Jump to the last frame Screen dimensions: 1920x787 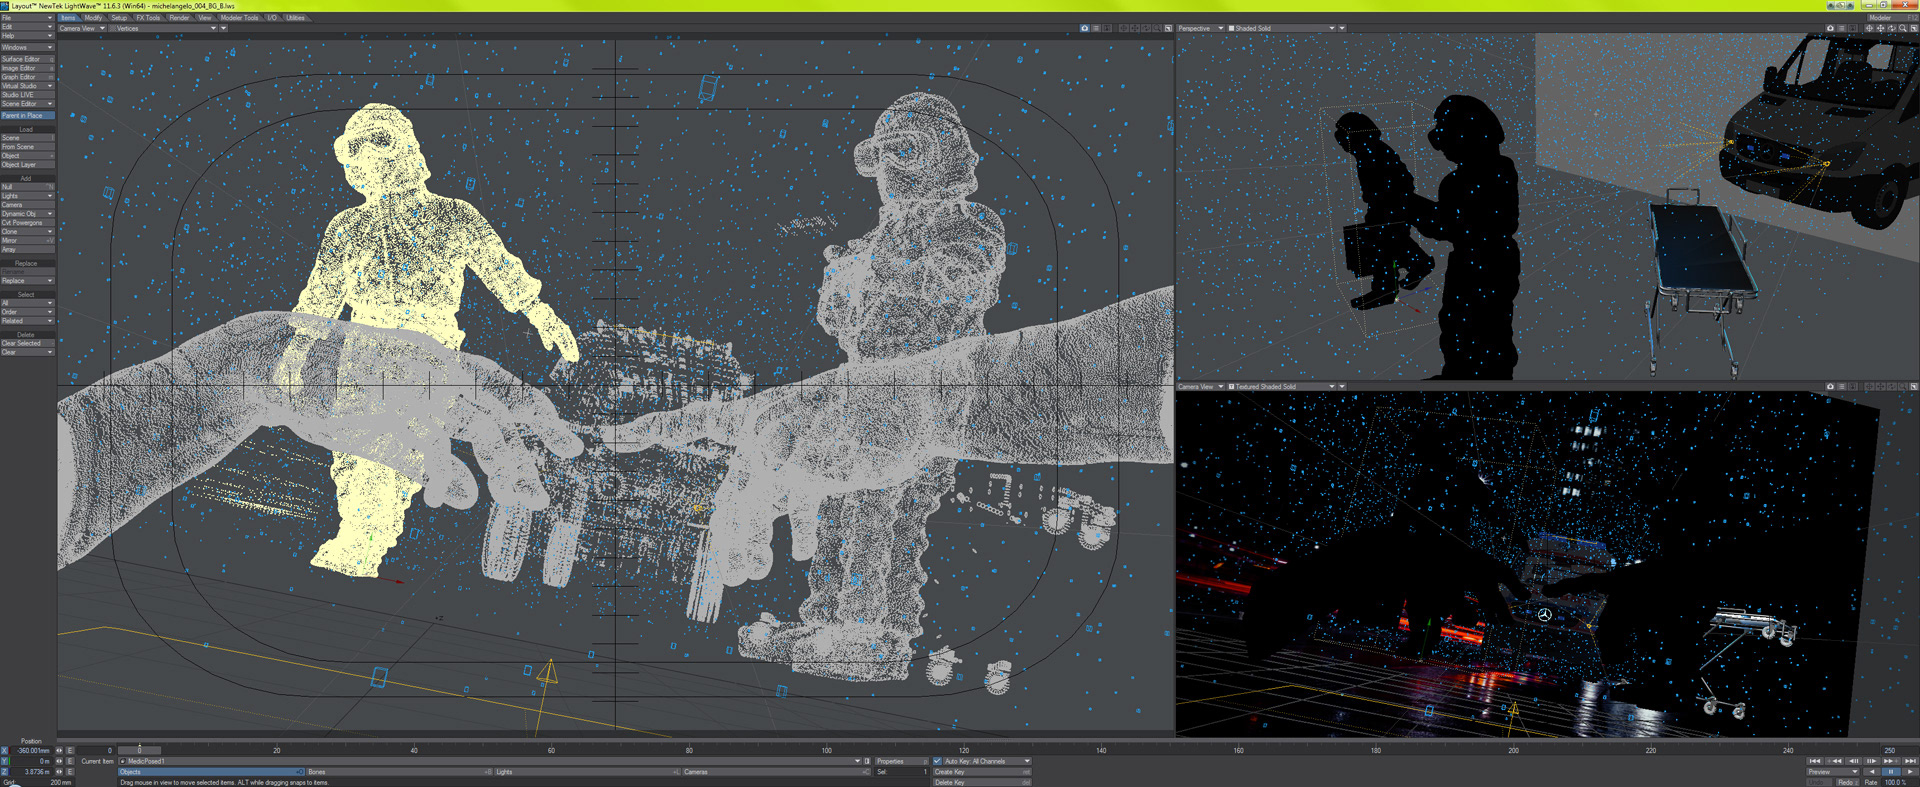click(x=1910, y=761)
